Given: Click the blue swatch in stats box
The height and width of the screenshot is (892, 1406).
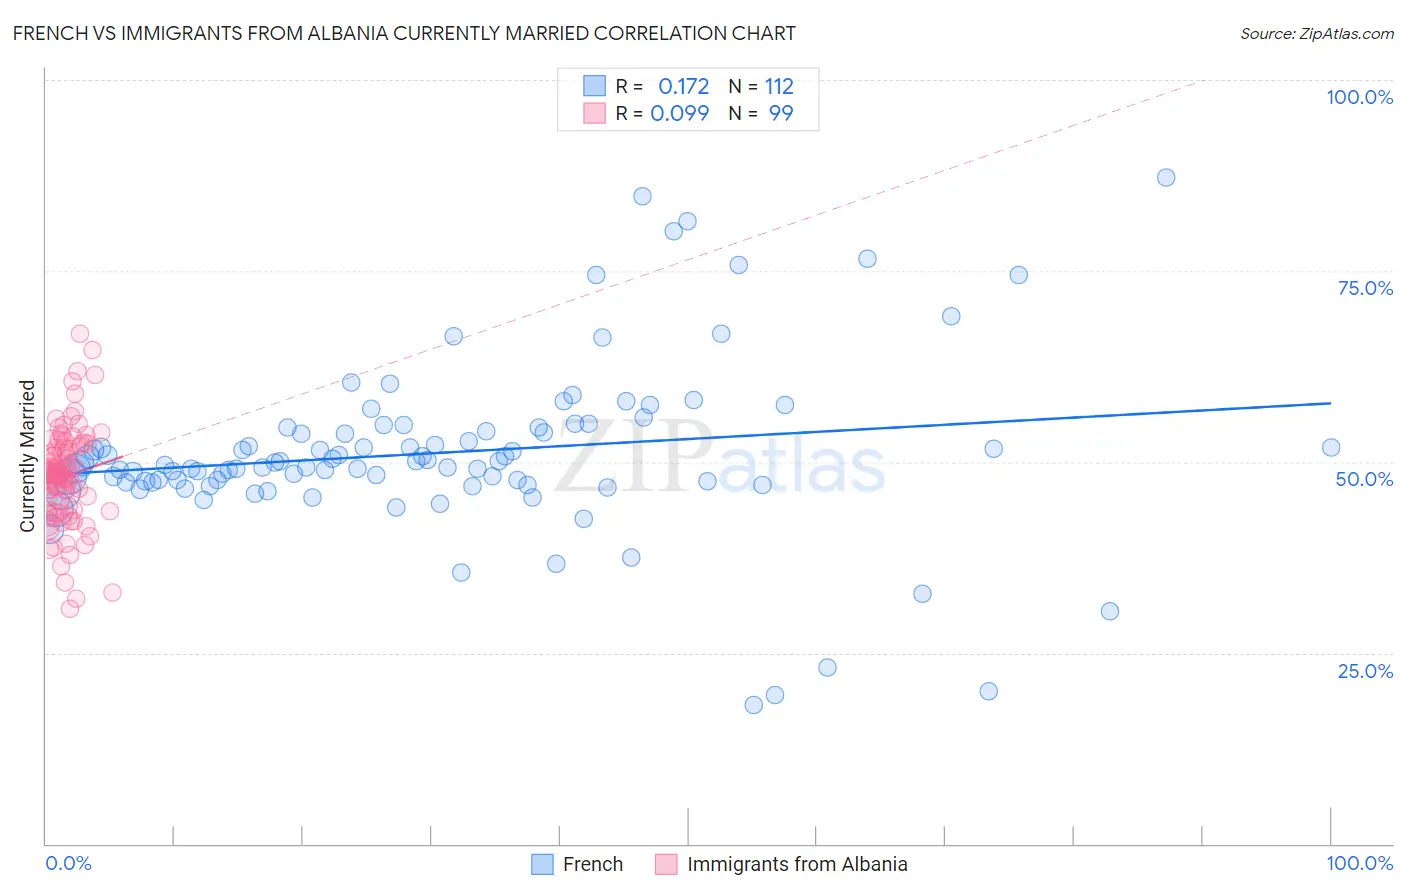Looking at the screenshot, I should click(x=594, y=86).
